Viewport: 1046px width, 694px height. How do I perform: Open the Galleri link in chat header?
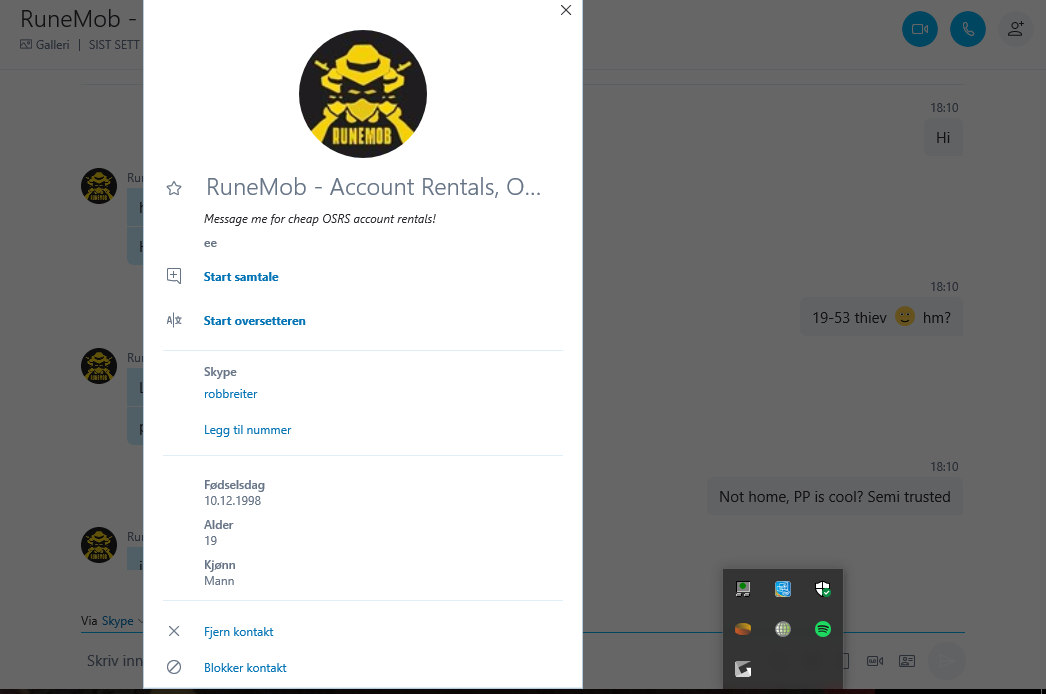(45, 45)
